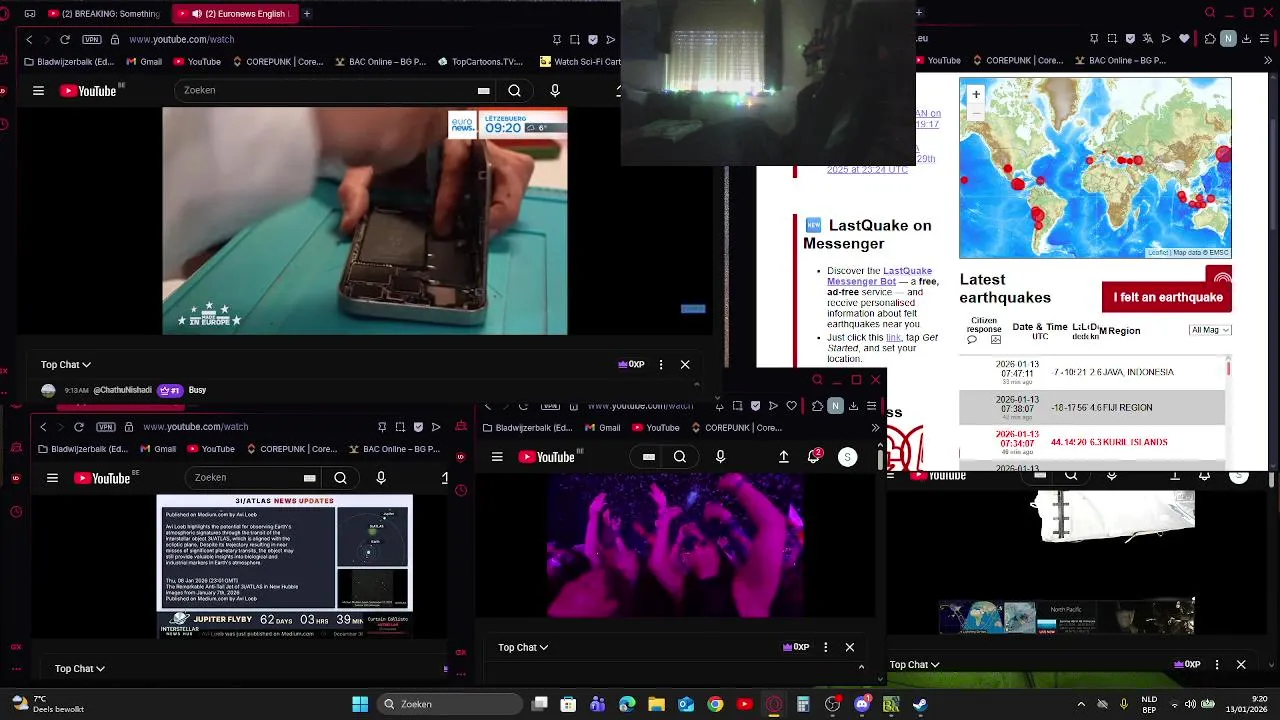Close chat panel in bottom-right window

pos(1241,664)
